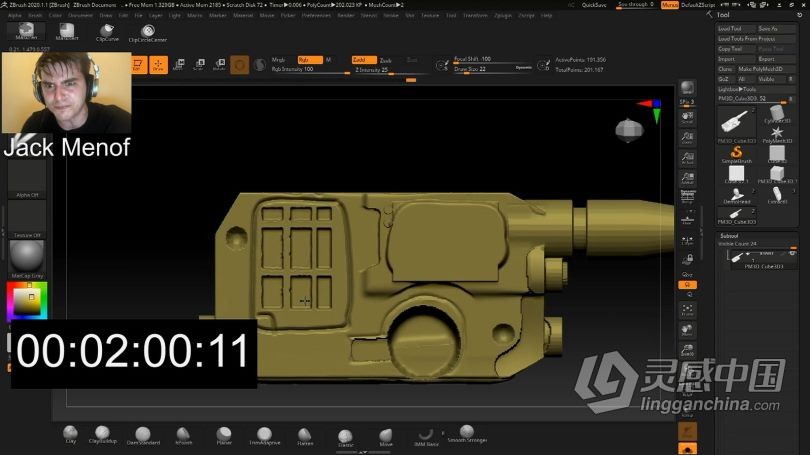Toggle the Dynamic draw size switch
Image resolution: width=810 pixels, height=455 pixels.
point(523,68)
